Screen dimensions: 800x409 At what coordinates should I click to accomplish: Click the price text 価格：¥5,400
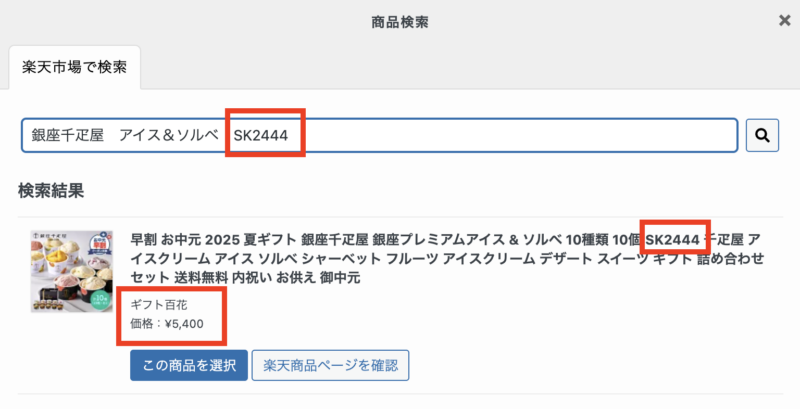coord(167,324)
